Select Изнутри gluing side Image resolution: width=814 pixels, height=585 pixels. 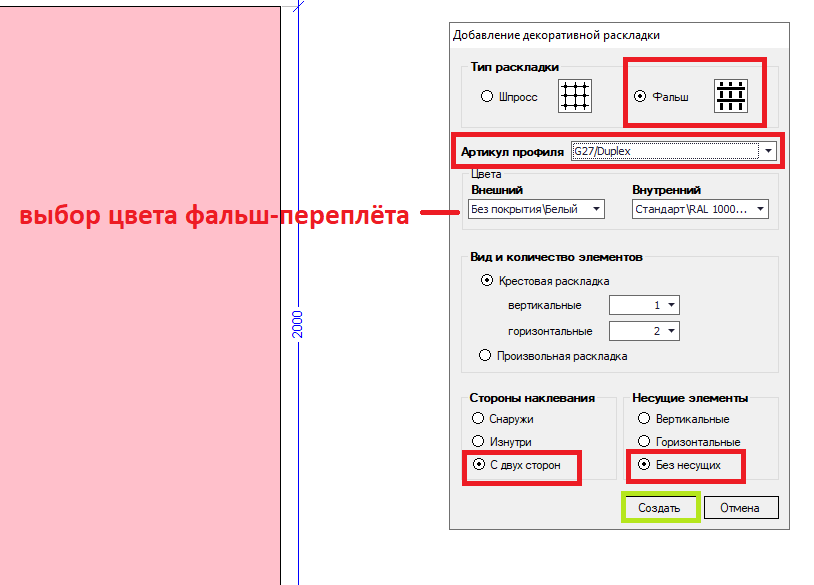[481, 441]
